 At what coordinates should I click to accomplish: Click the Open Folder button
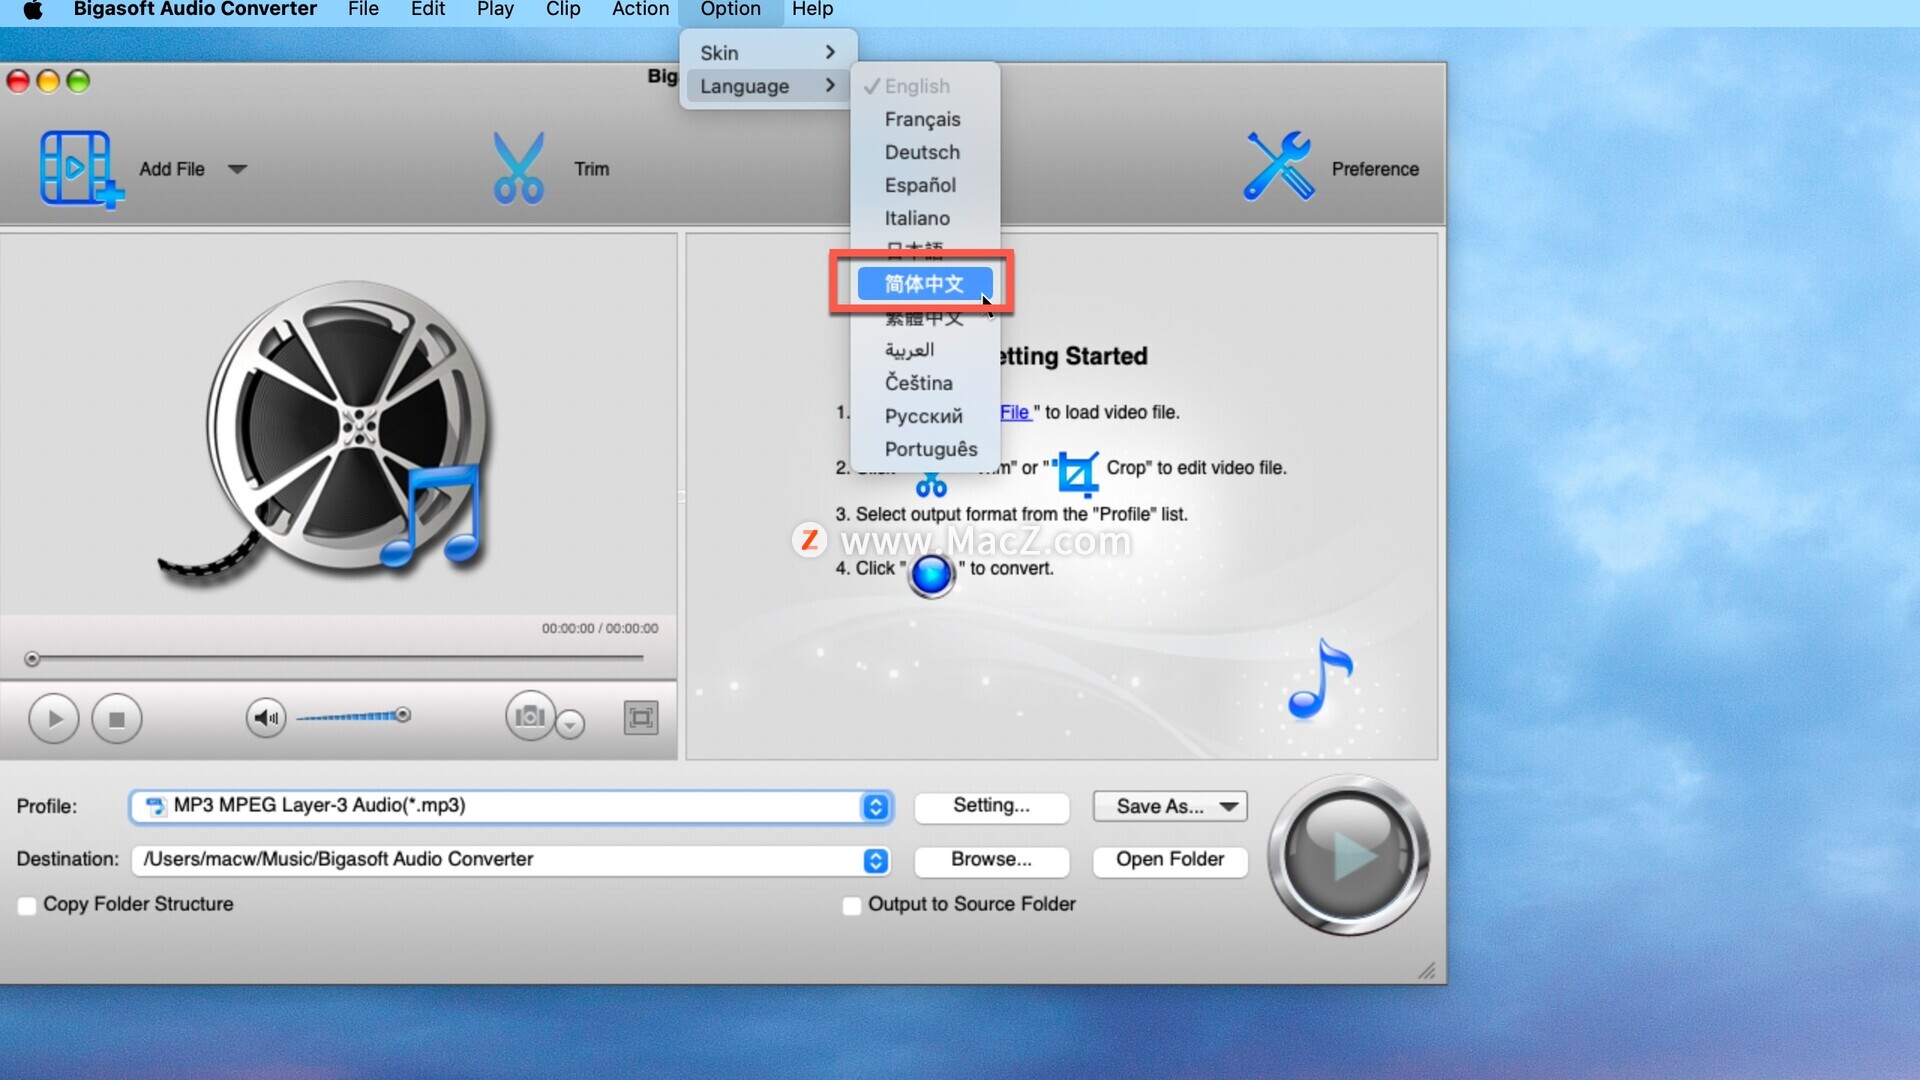pos(1170,860)
